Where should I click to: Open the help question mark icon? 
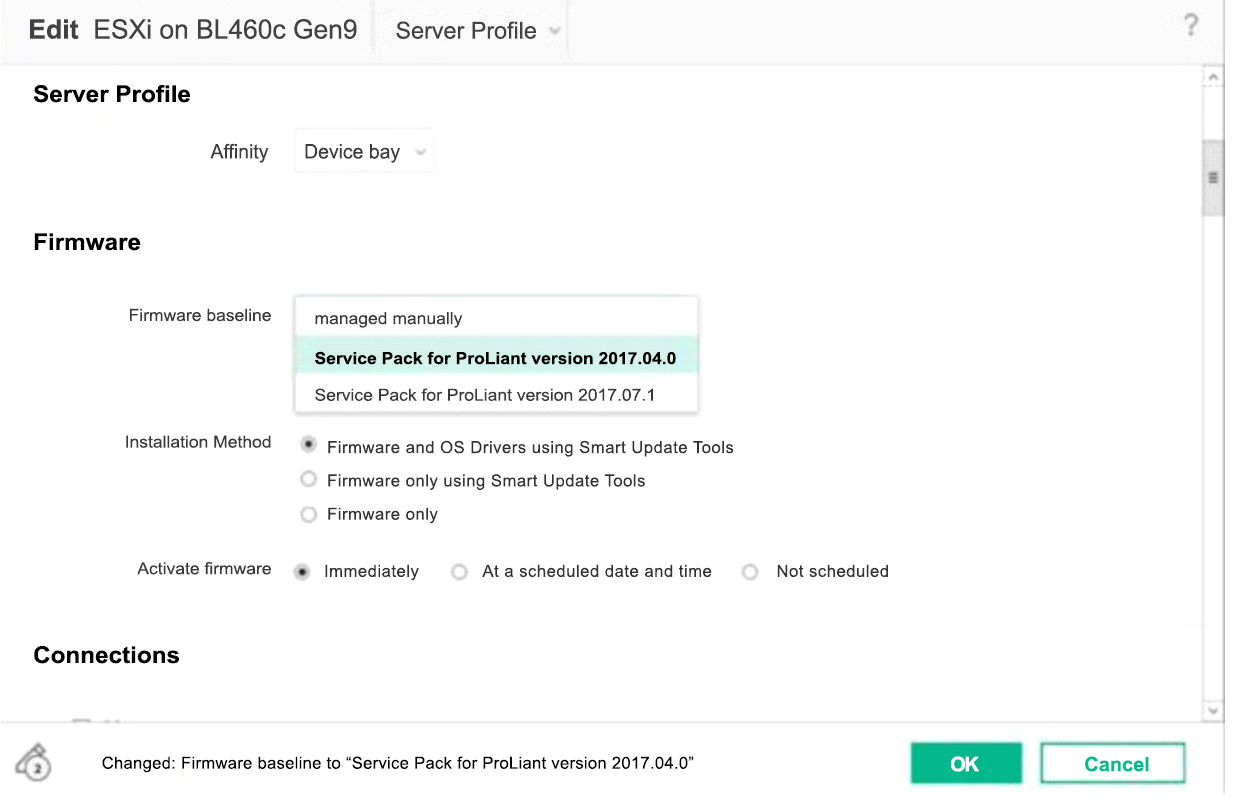click(1190, 27)
